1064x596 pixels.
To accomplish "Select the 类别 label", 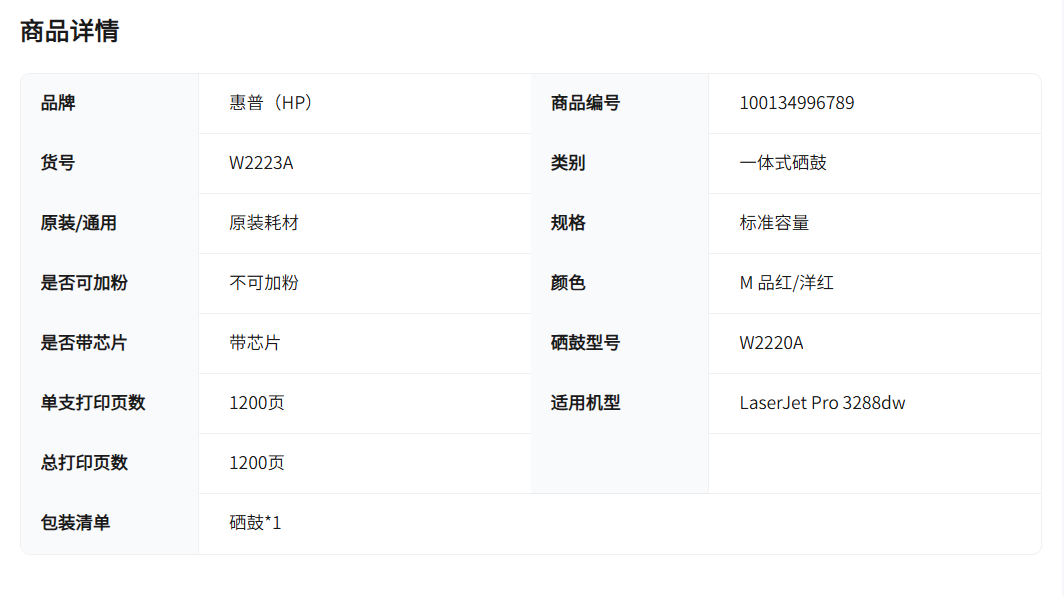I will (x=568, y=163).
